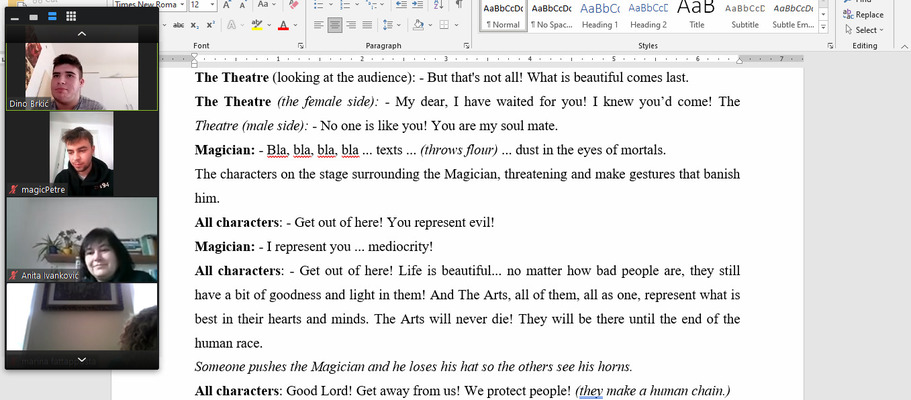
Task: Select Anita Ivanković's video tile
Action: click(82, 240)
